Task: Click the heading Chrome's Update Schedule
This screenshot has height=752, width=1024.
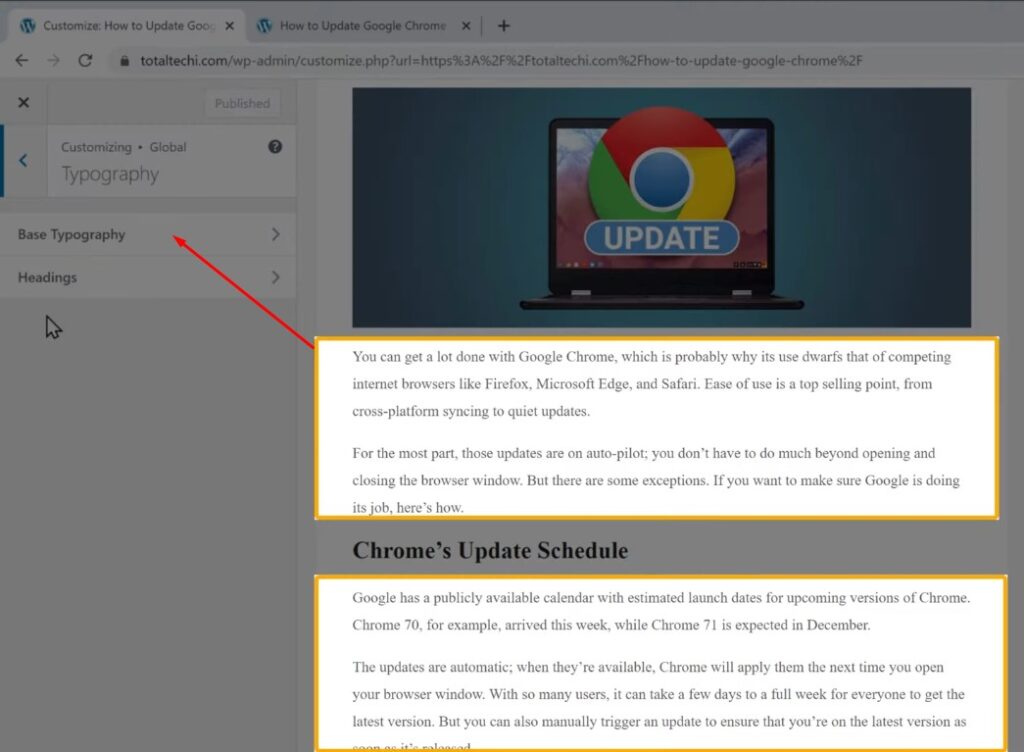Action: tap(489, 550)
